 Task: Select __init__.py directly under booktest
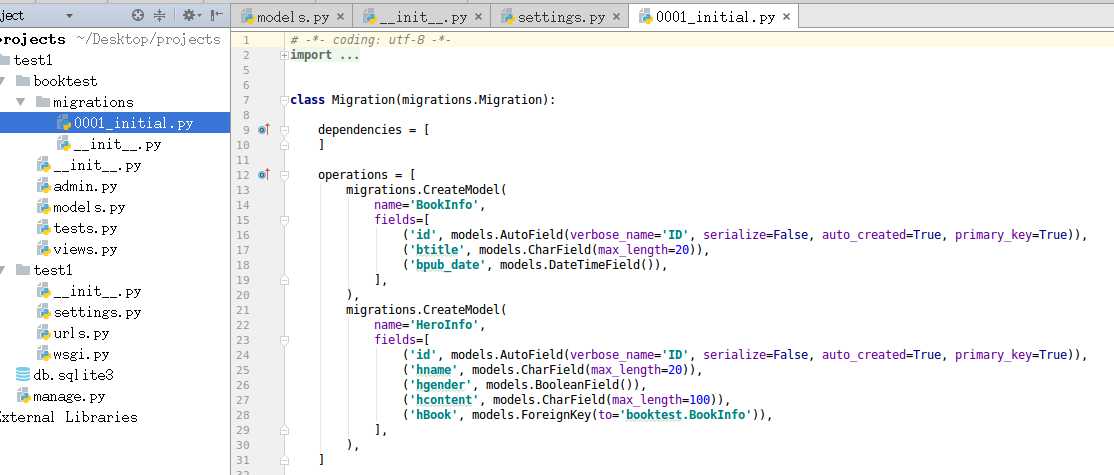(97, 166)
